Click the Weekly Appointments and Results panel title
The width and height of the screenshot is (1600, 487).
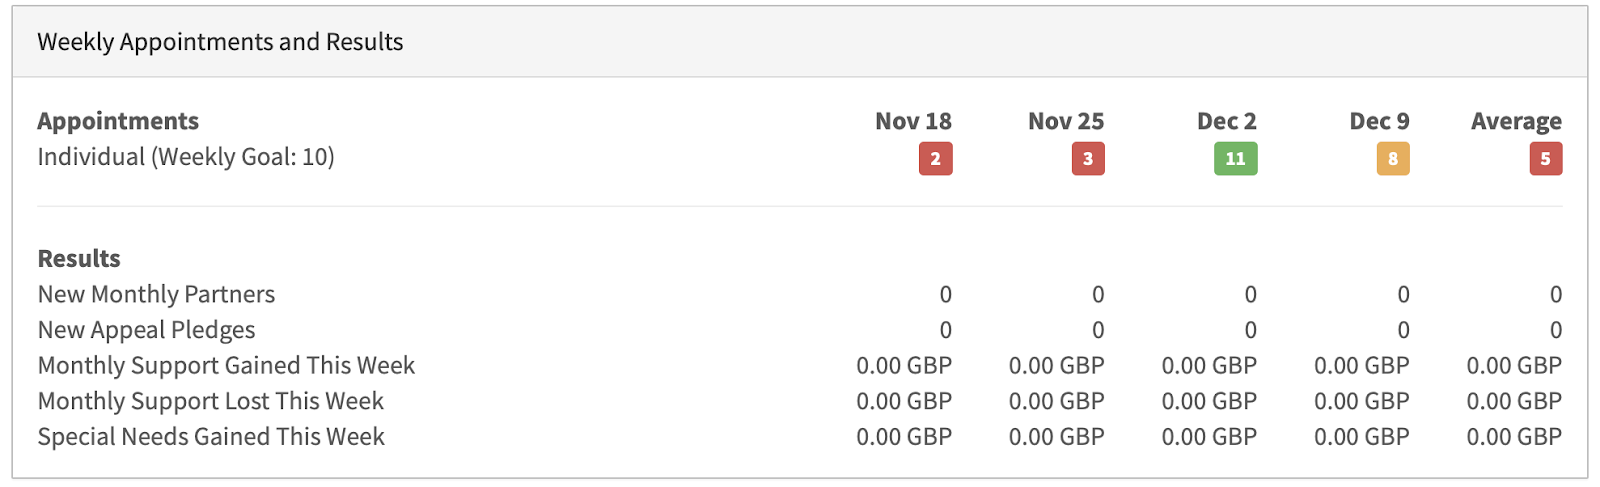(220, 42)
